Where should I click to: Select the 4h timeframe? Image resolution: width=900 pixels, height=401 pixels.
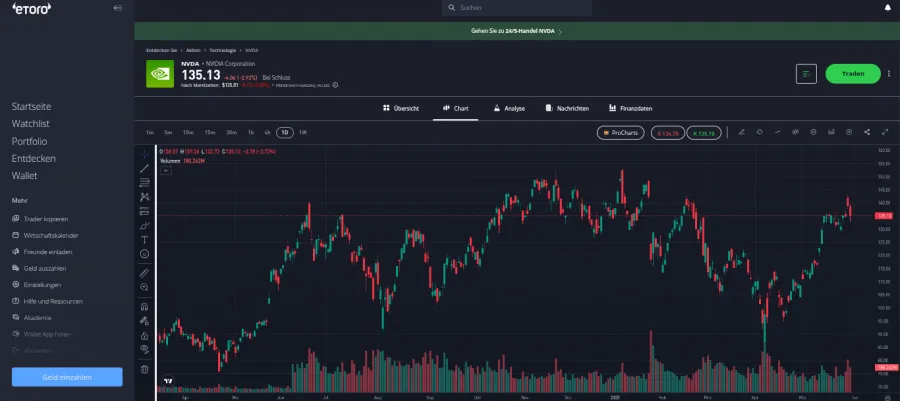click(267, 133)
